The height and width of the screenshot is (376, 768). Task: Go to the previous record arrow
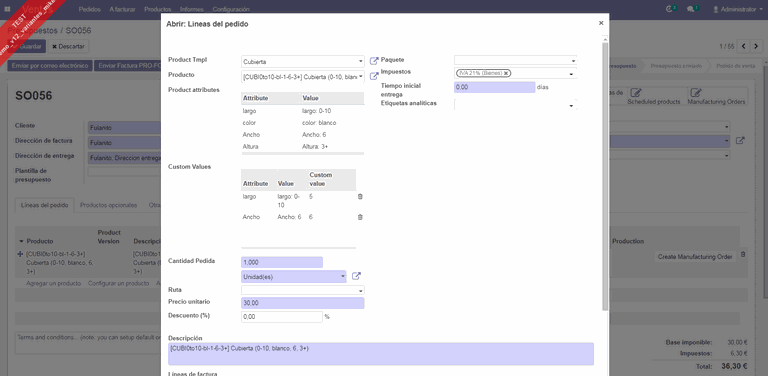pyautogui.click(x=744, y=47)
